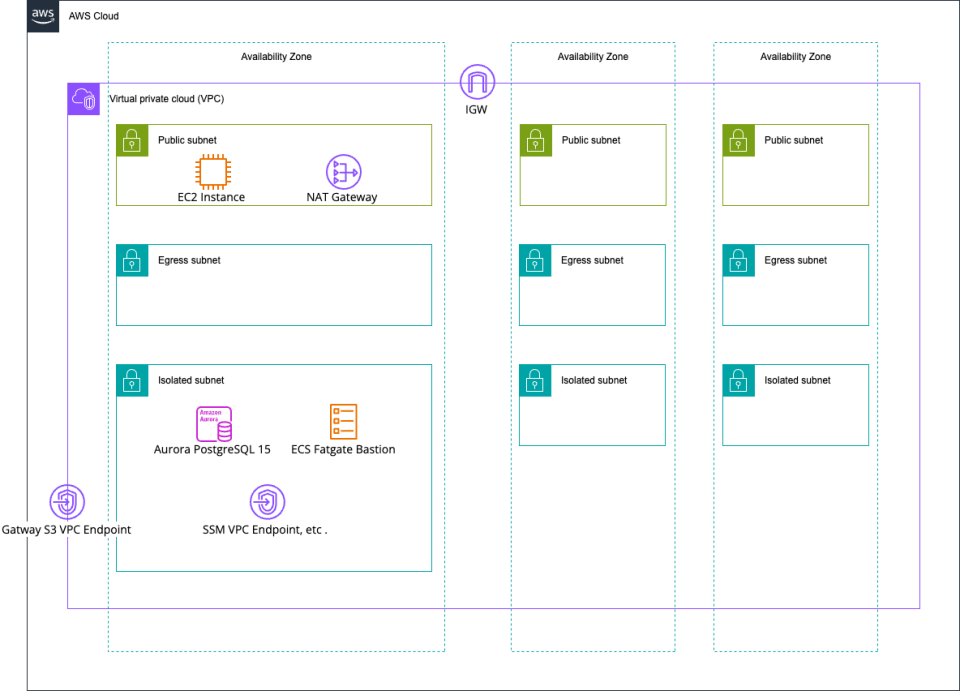Viewport: 960px width, 691px height.
Task: Select the Virtual private cloud (VPC) label
Action: [x=166, y=98]
